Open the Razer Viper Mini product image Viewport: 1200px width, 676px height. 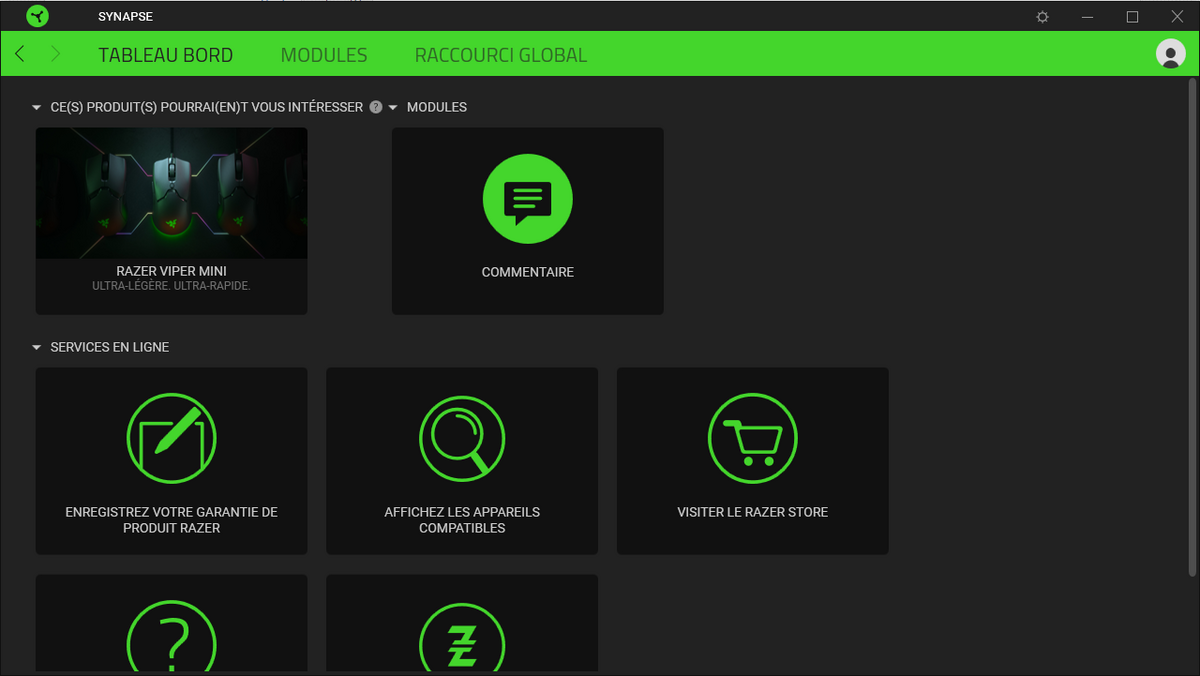(x=171, y=193)
